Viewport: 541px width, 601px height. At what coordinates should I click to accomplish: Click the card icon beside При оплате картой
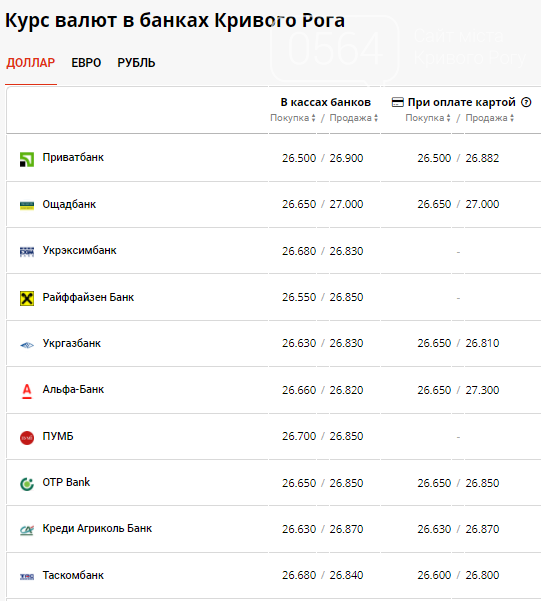click(398, 102)
